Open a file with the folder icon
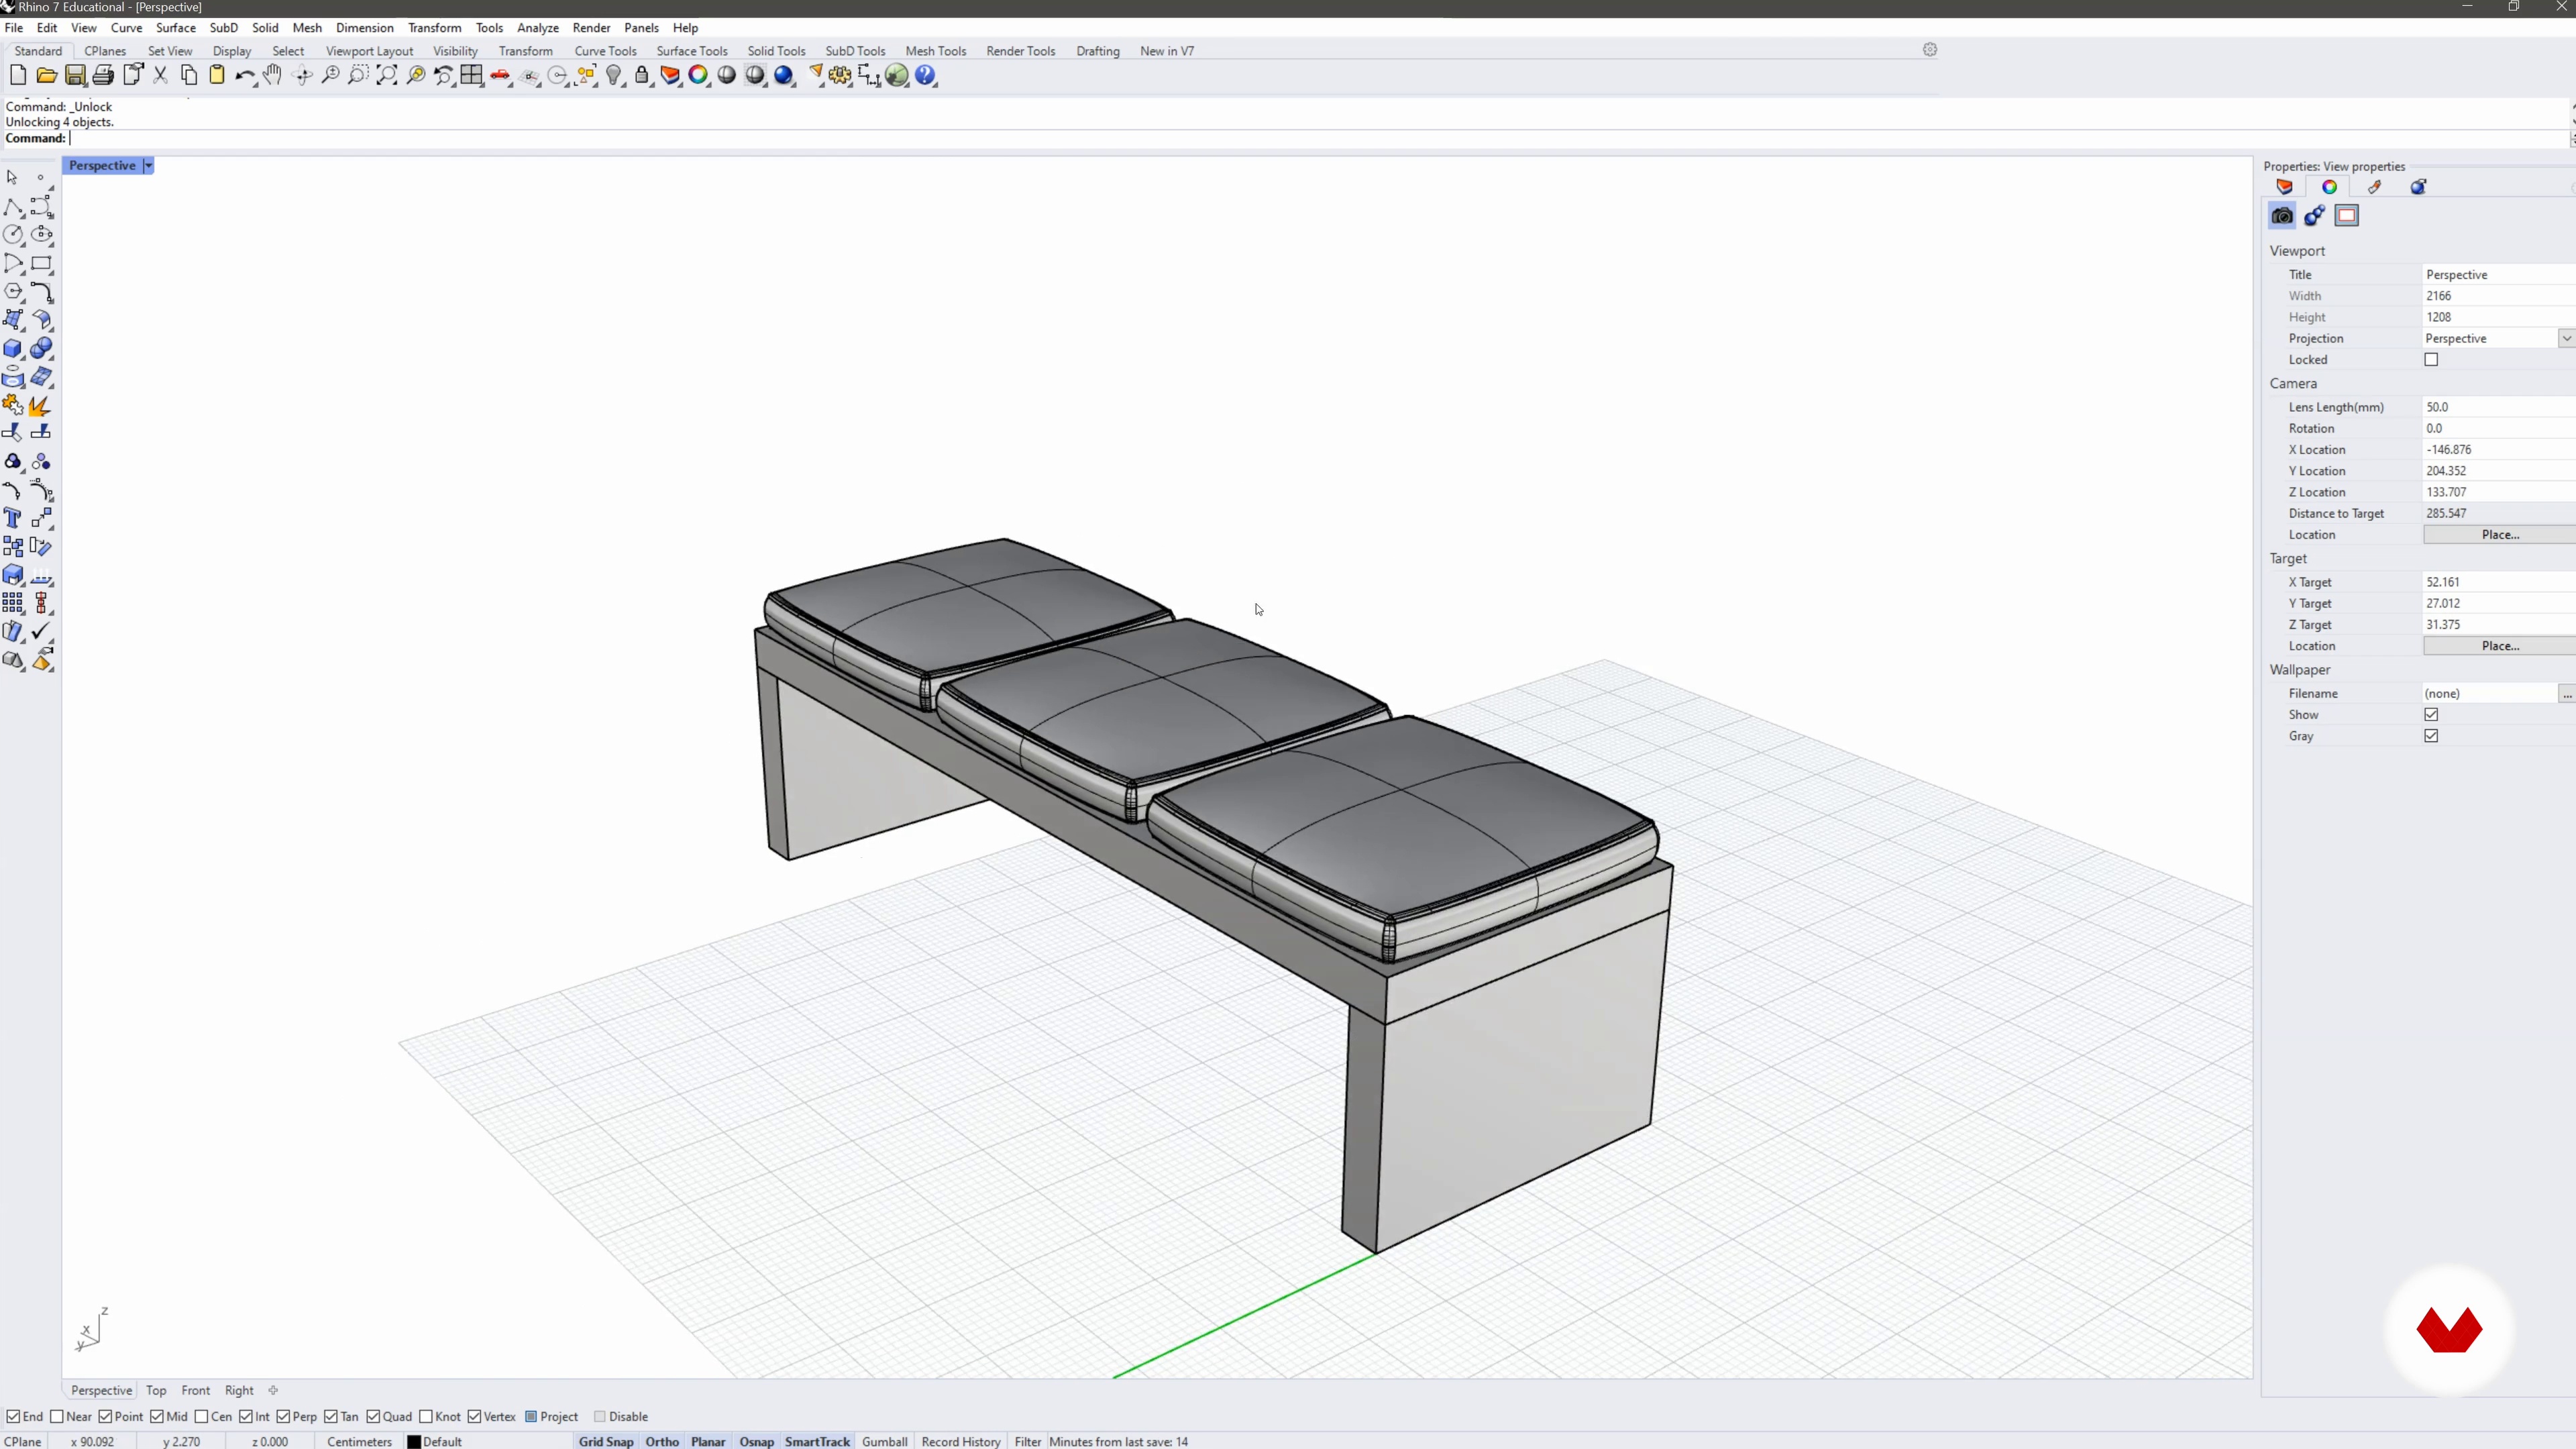 [x=46, y=75]
